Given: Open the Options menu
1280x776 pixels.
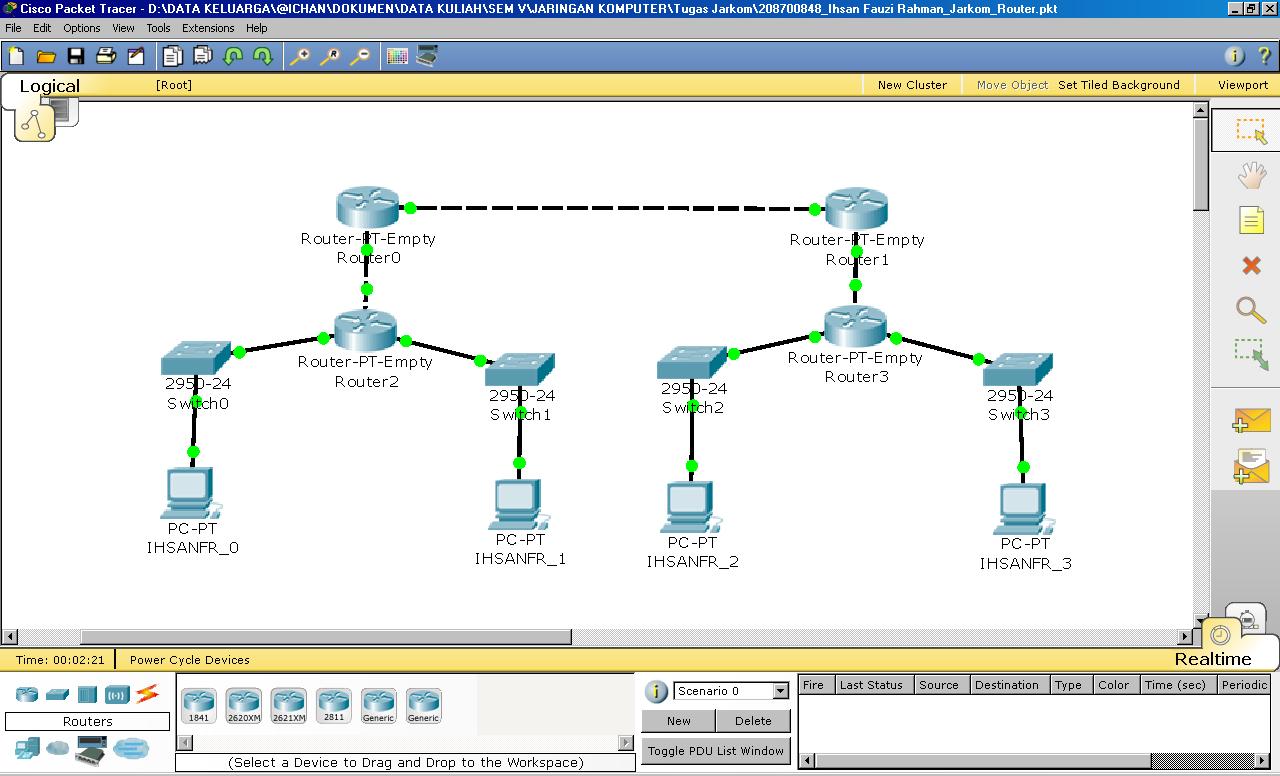Looking at the screenshot, I should (x=82, y=28).
